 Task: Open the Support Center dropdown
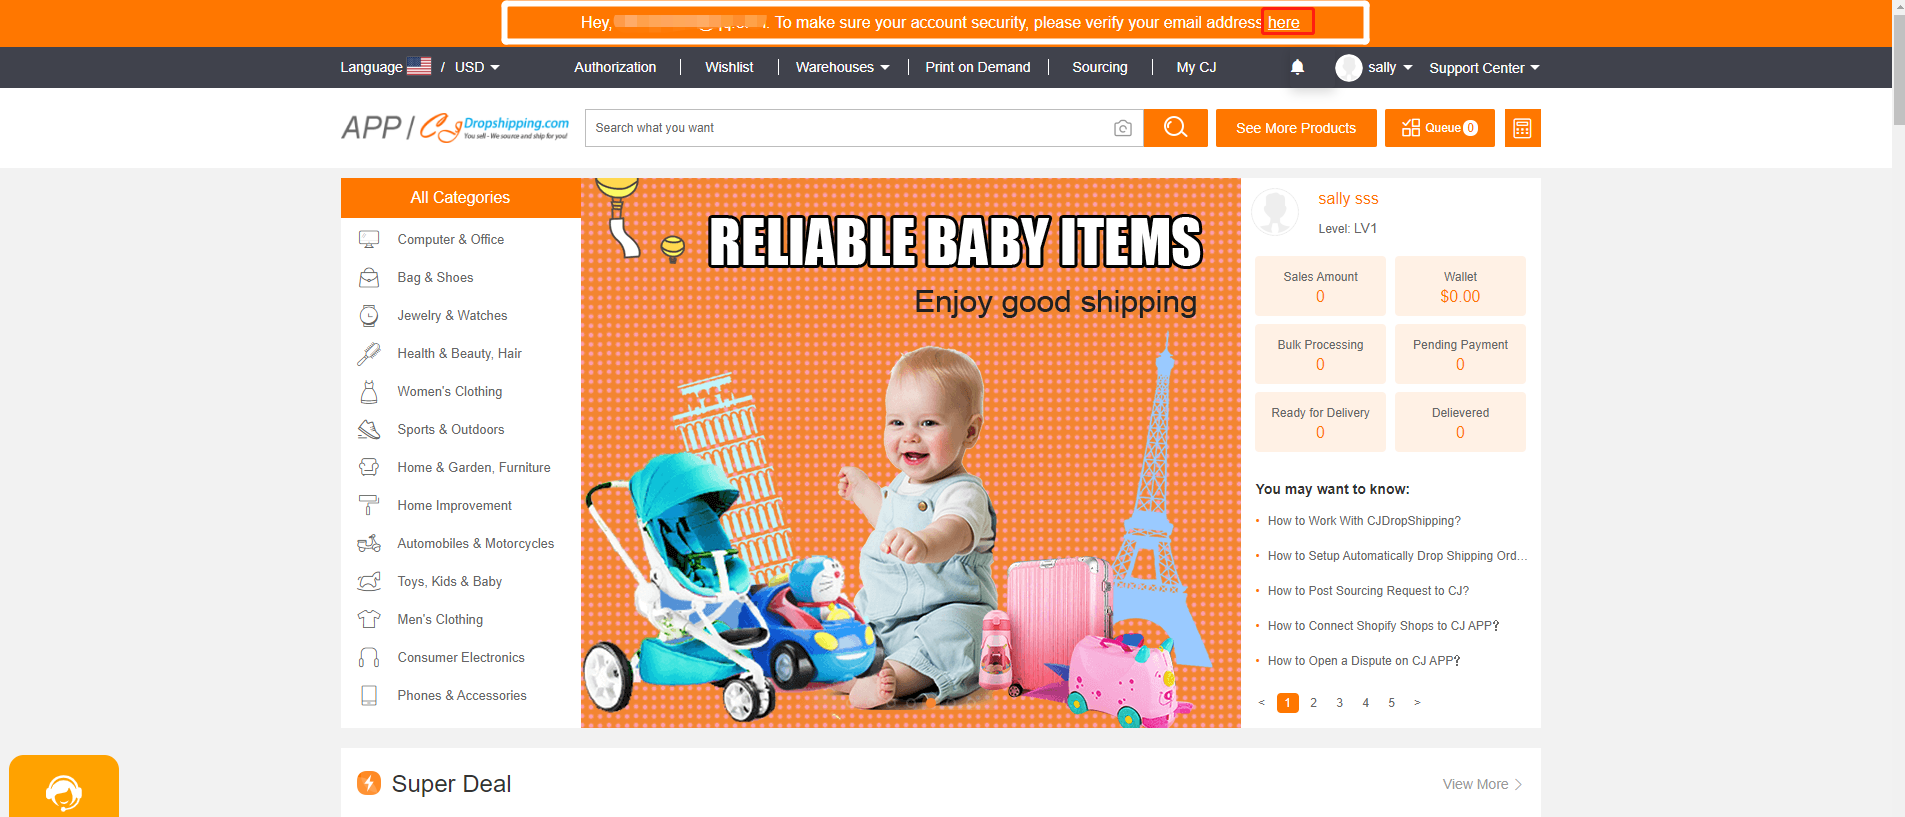pyautogui.click(x=1483, y=68)
